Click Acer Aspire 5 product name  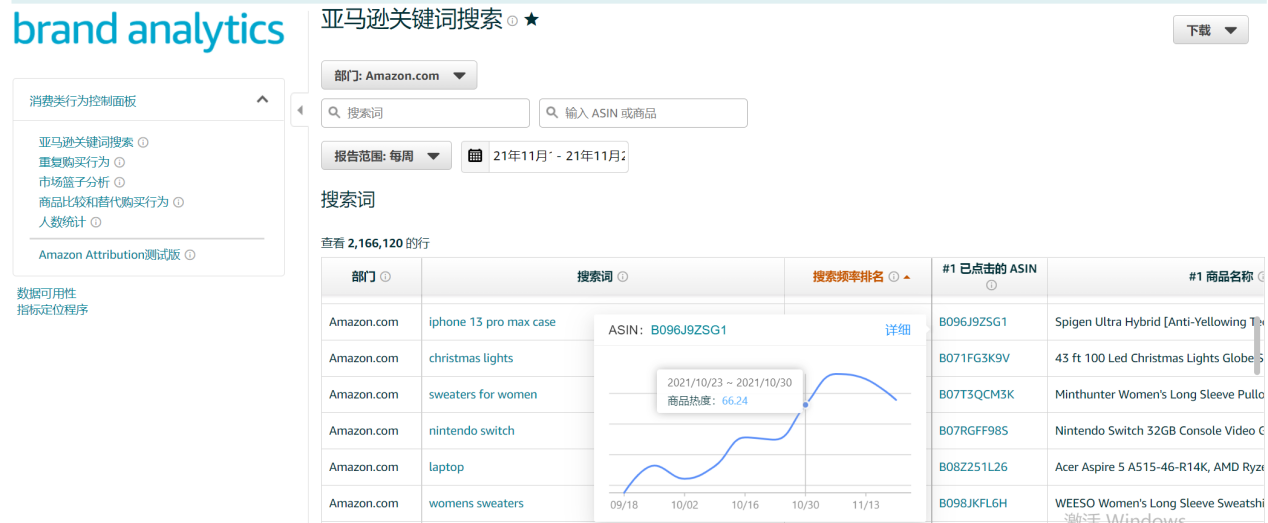coord(1159,467)
